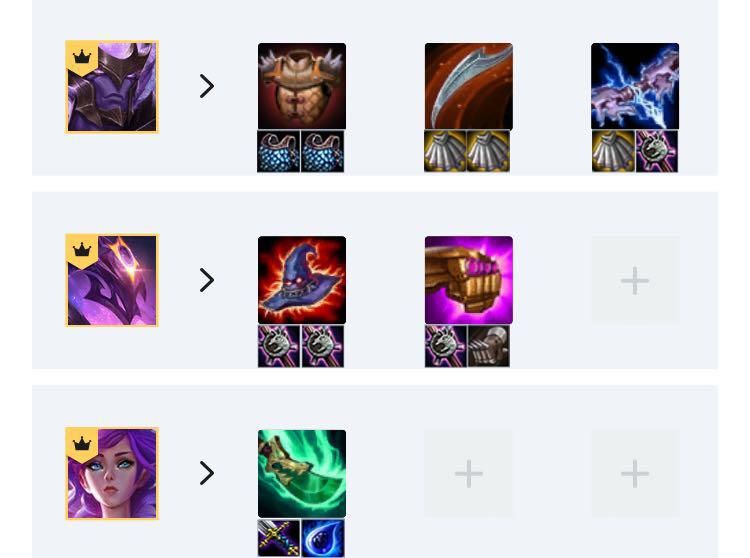
Task: Add third item for purple-haired champion
Action: click(635, 473)
